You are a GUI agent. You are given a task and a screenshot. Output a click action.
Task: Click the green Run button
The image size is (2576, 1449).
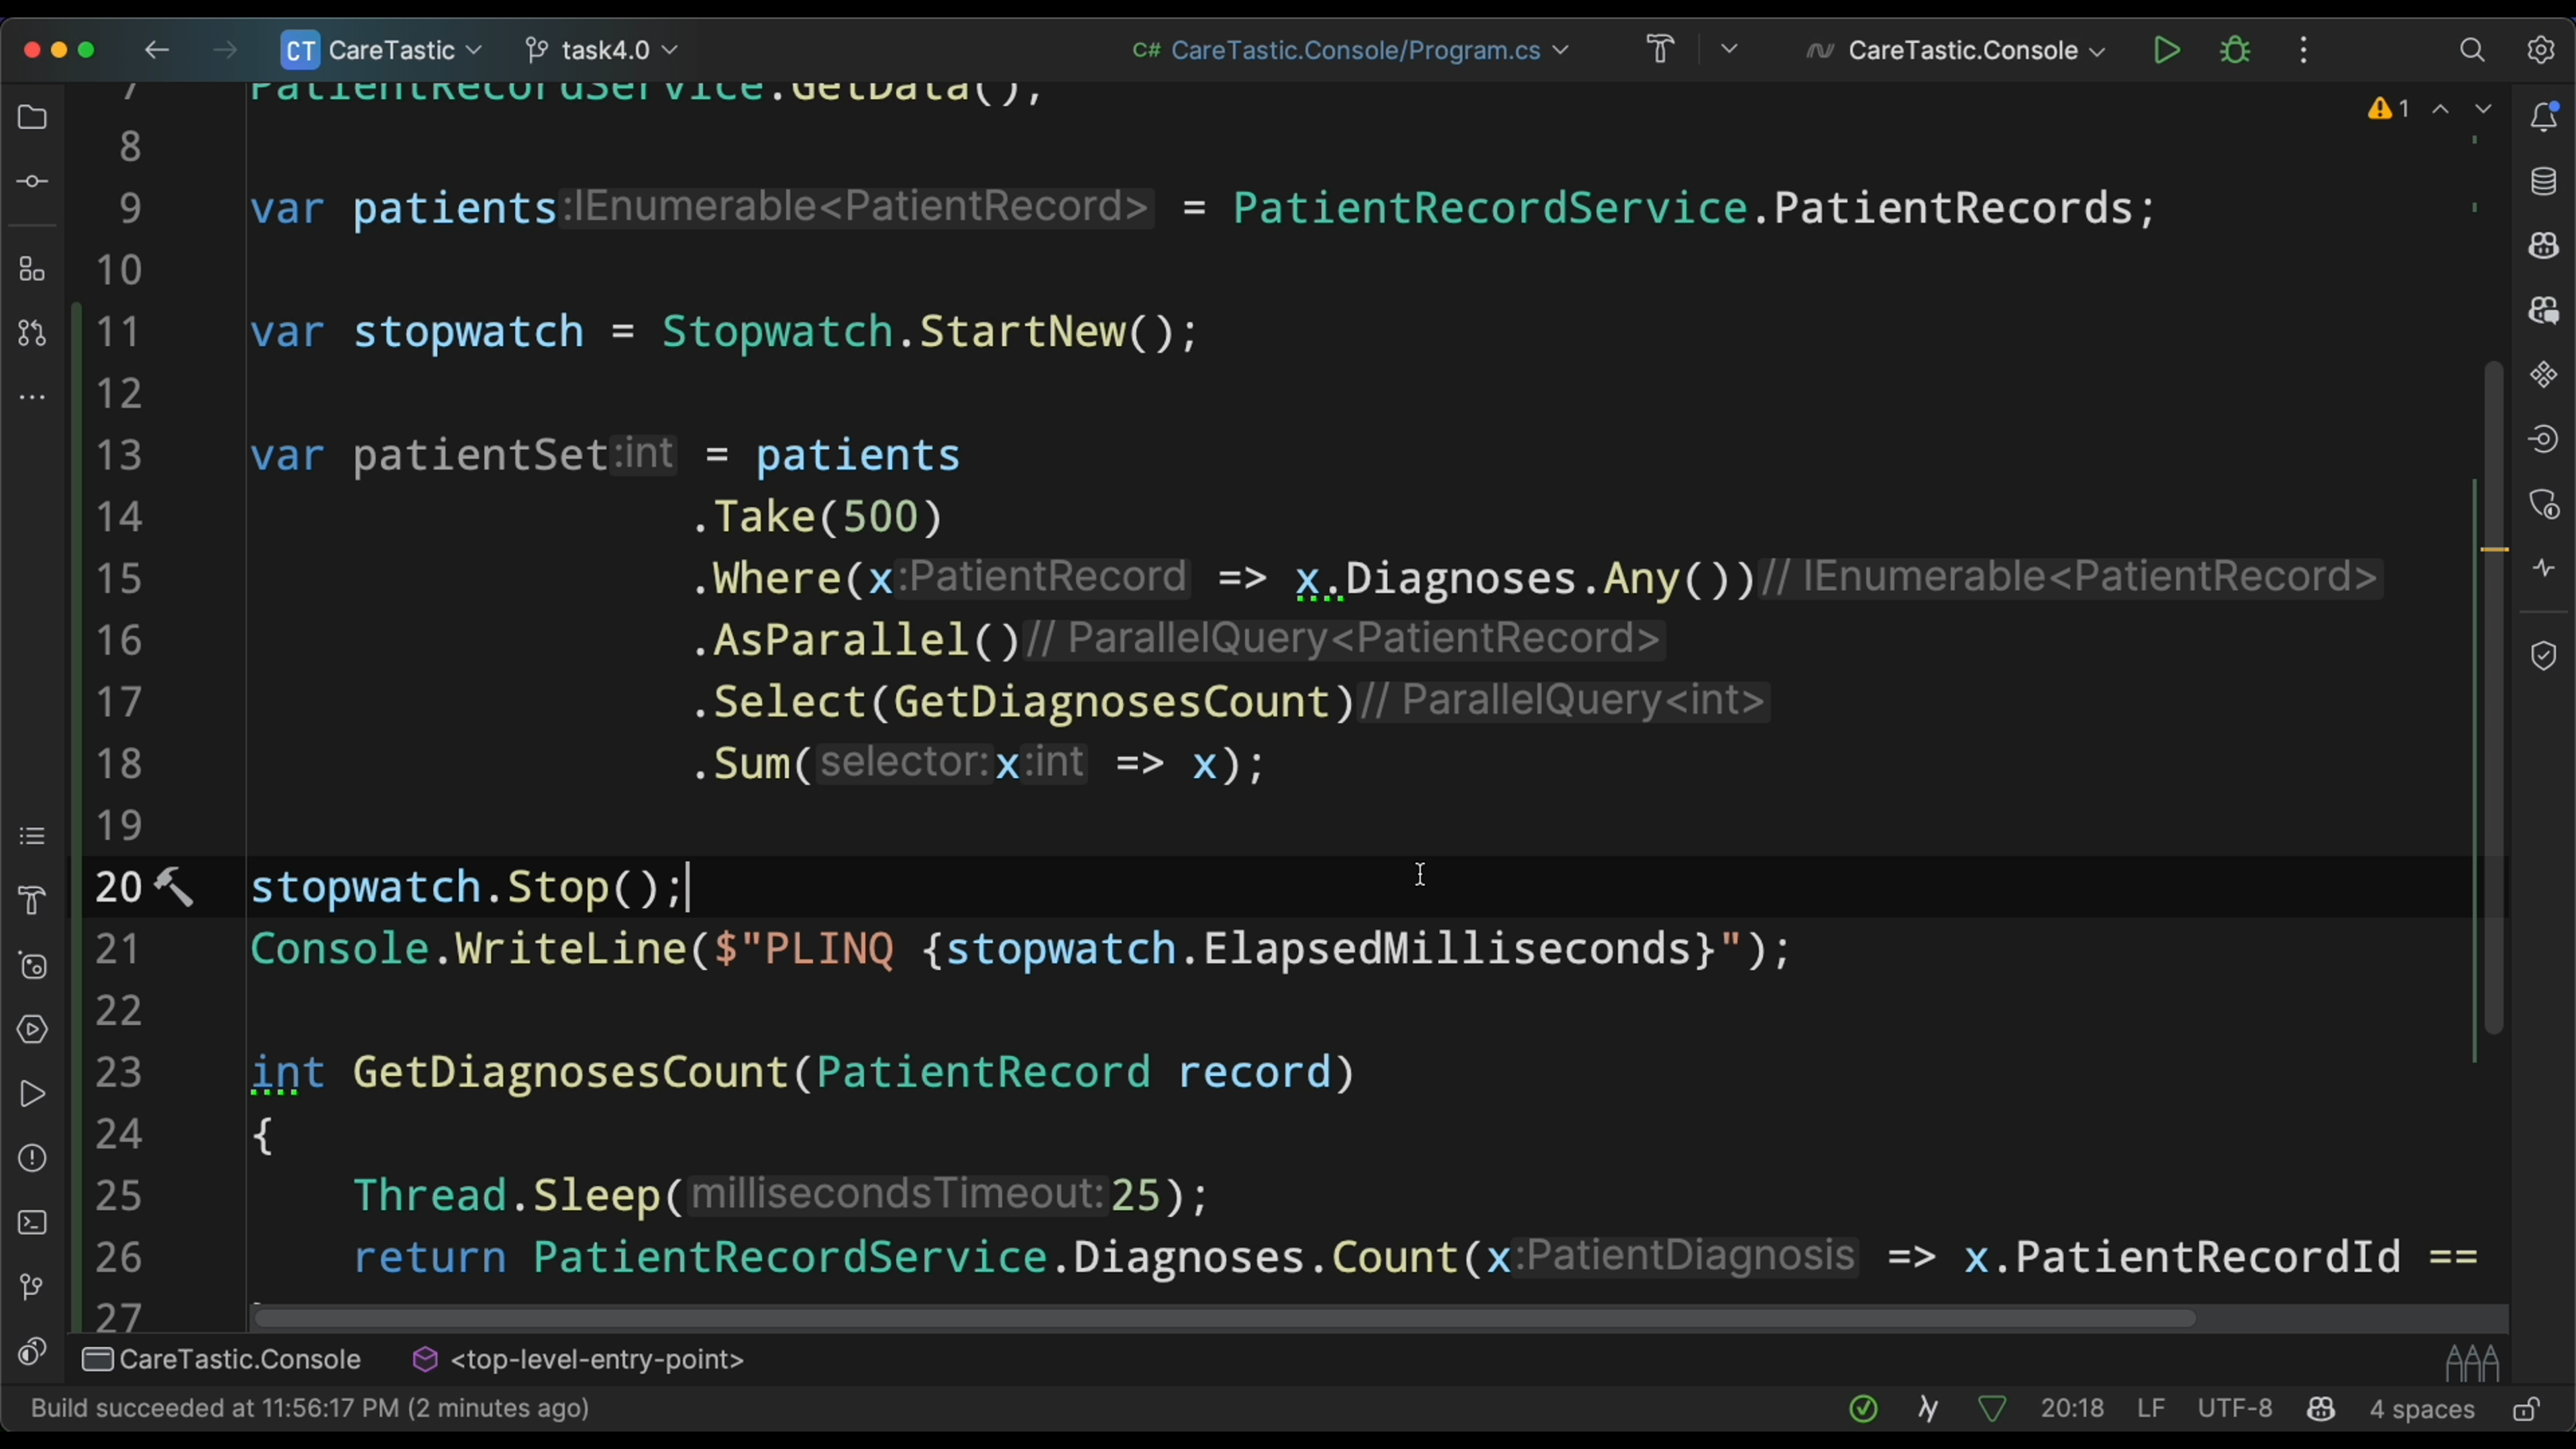coord(2166,50)
